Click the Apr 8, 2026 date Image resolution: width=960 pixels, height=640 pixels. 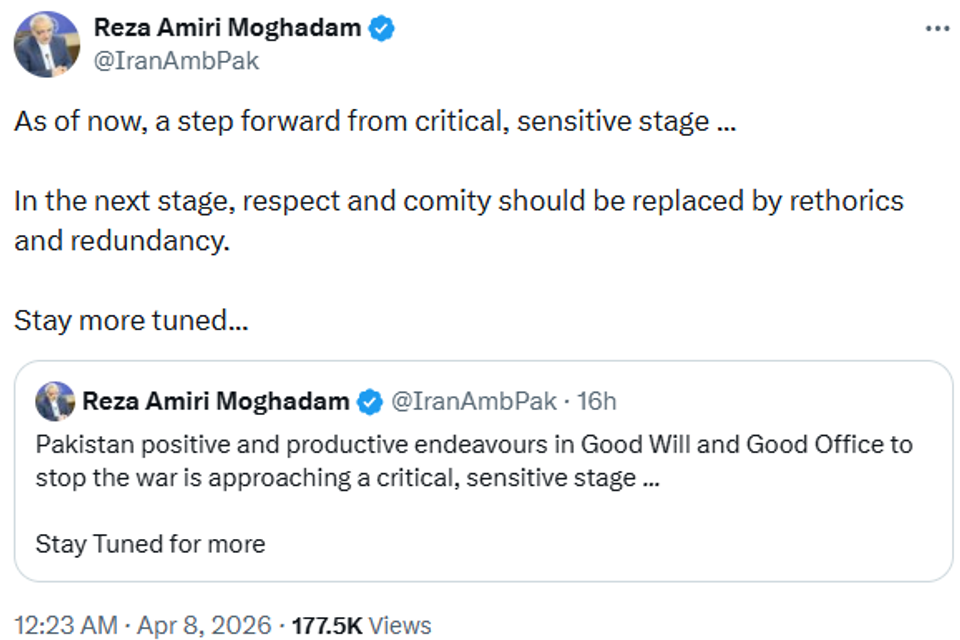205,625
